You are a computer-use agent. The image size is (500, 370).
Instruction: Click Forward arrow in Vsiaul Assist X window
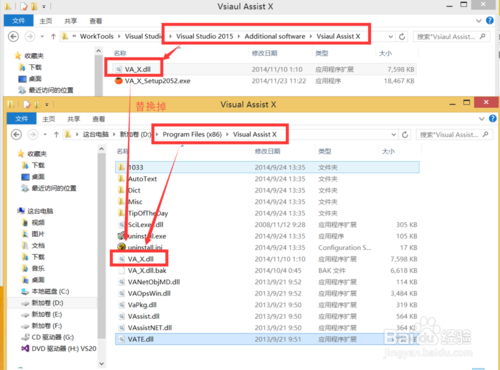click(30, 36)
